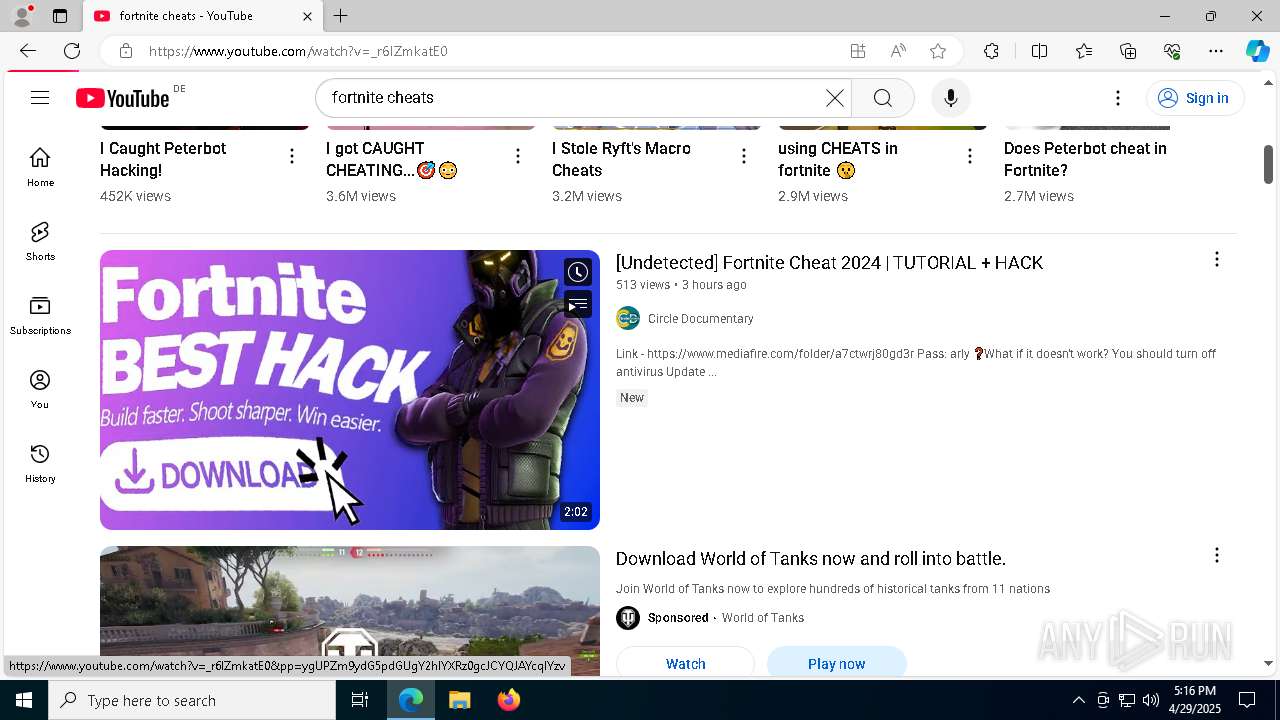The height and width of the screenshot is (720, 1280).
Task: Clear the search box with the X icon
Action: [834, 97]
